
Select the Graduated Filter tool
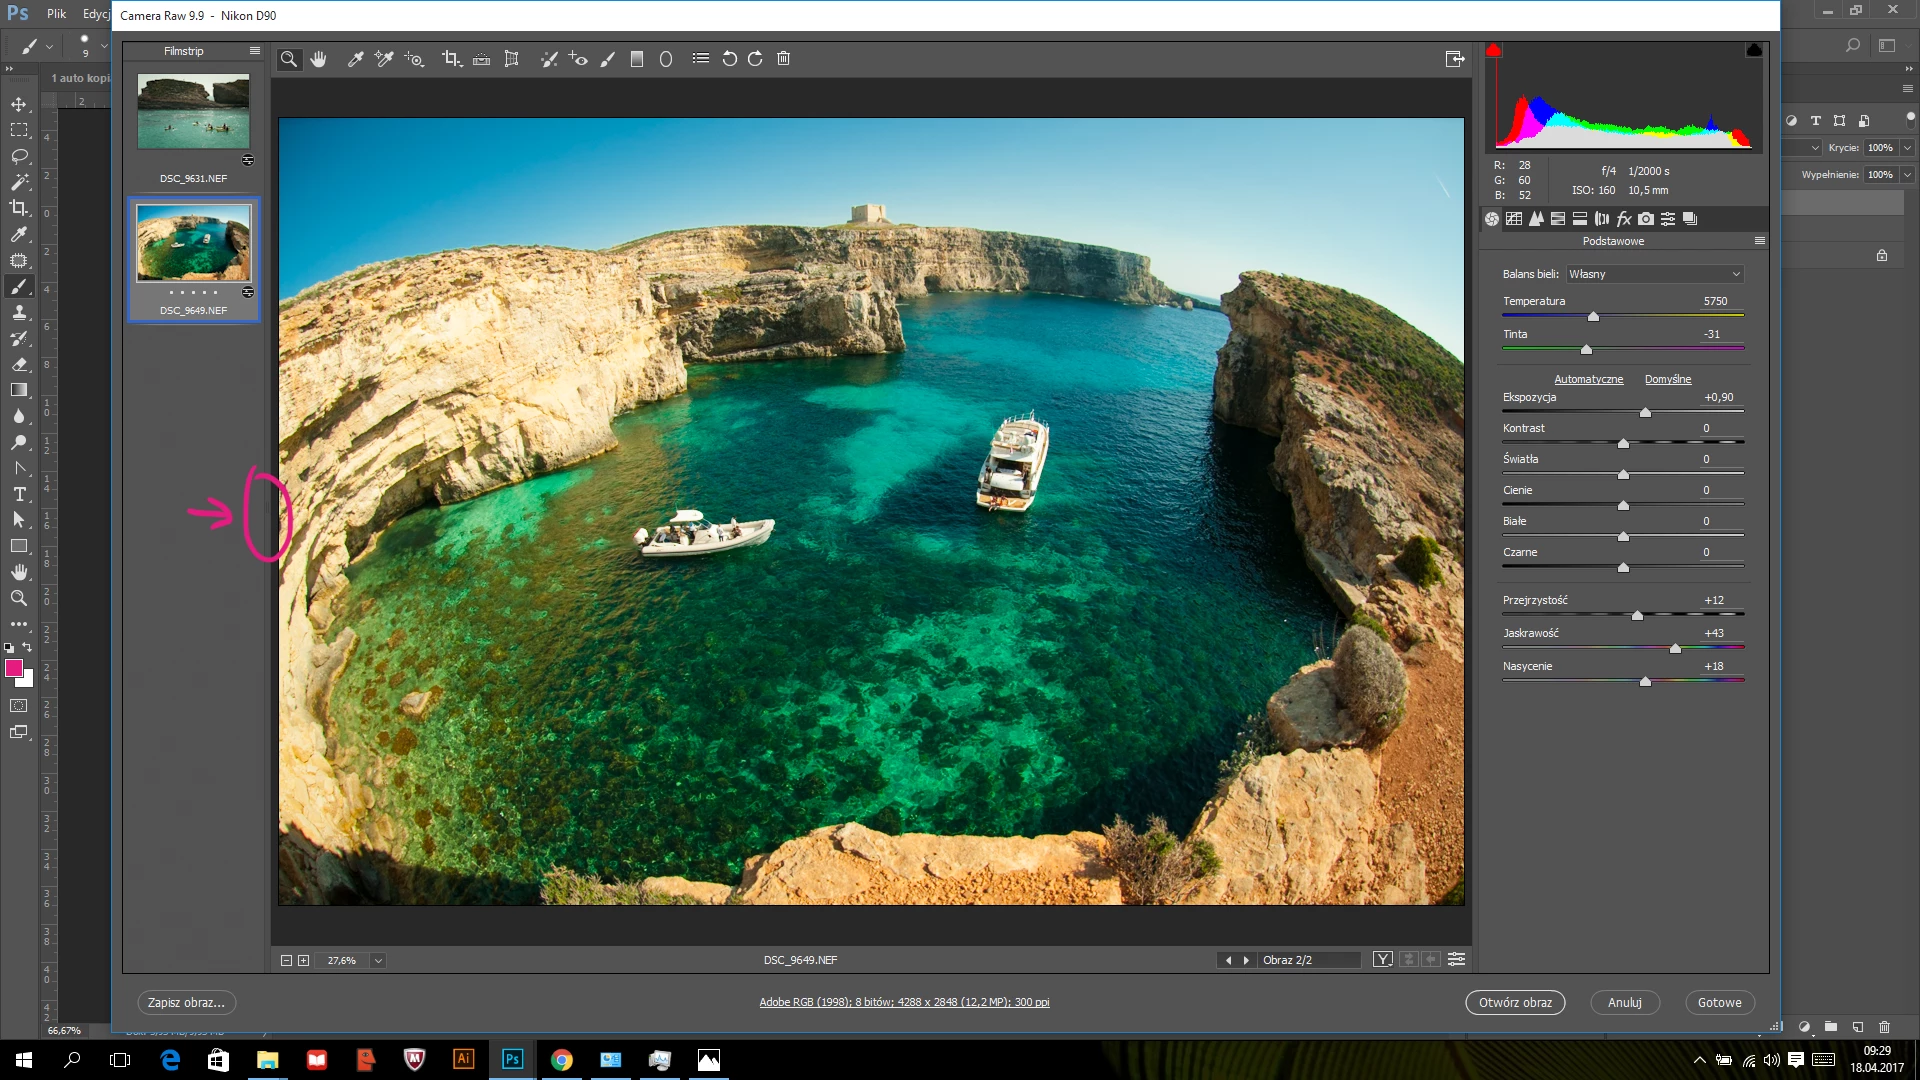pos(637,59)
